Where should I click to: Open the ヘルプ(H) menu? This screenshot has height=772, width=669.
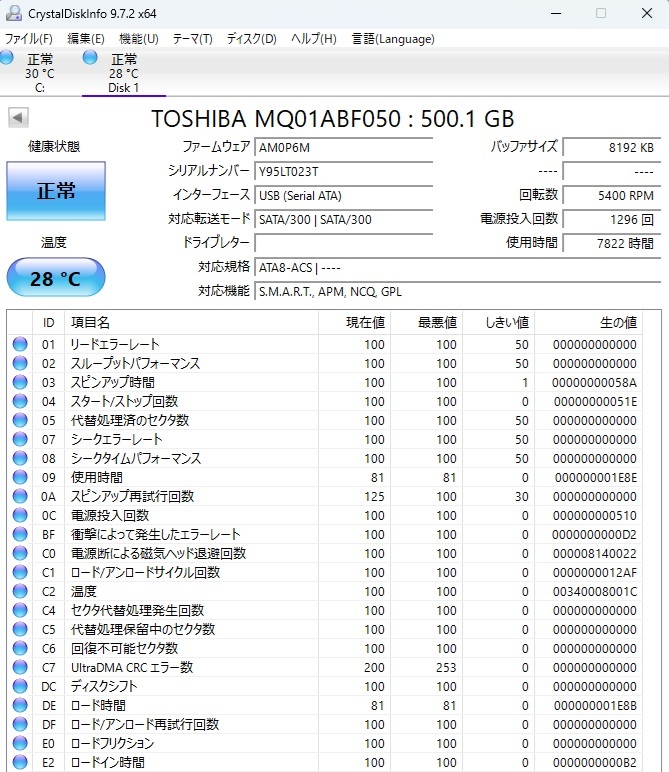pos(314,39)
